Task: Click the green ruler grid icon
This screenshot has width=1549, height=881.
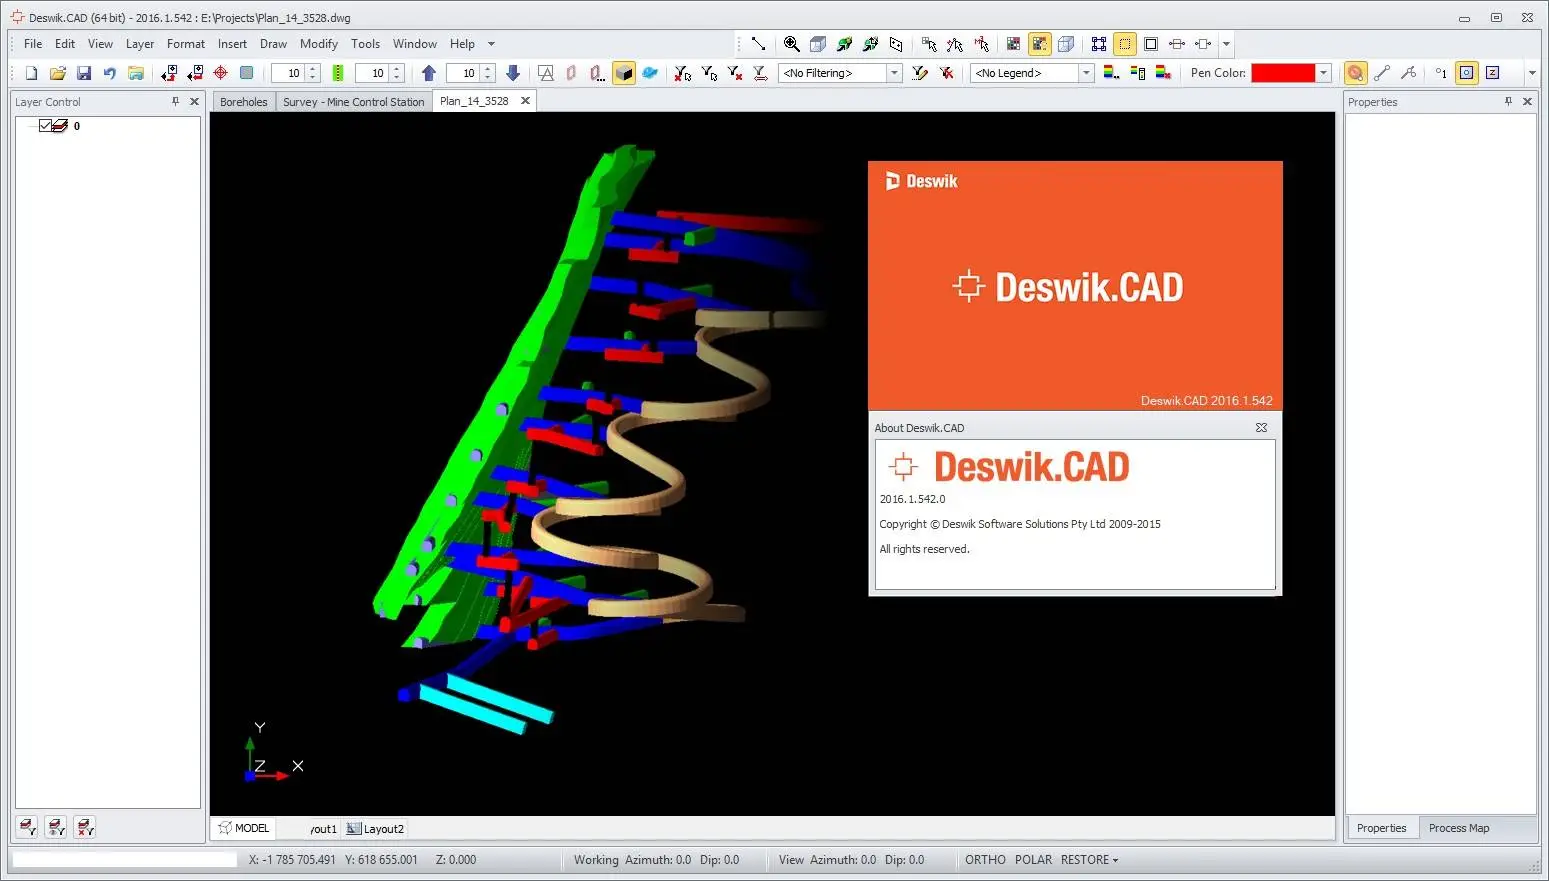Action: tap(338, 73)
